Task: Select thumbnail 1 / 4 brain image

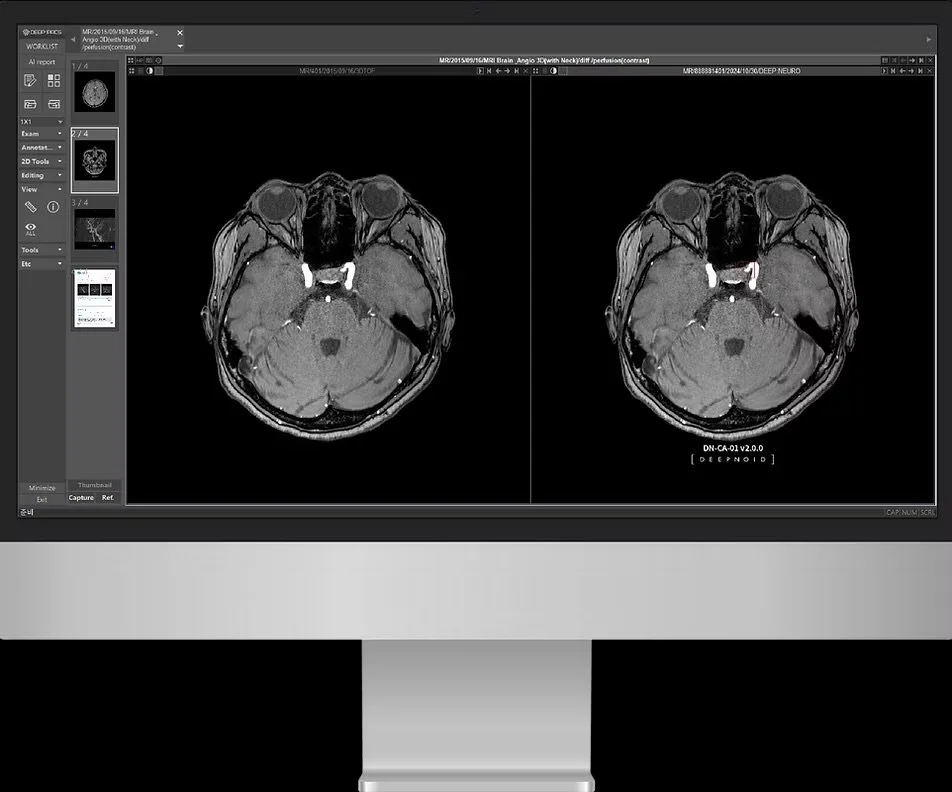Action: [x=95, y=92]
